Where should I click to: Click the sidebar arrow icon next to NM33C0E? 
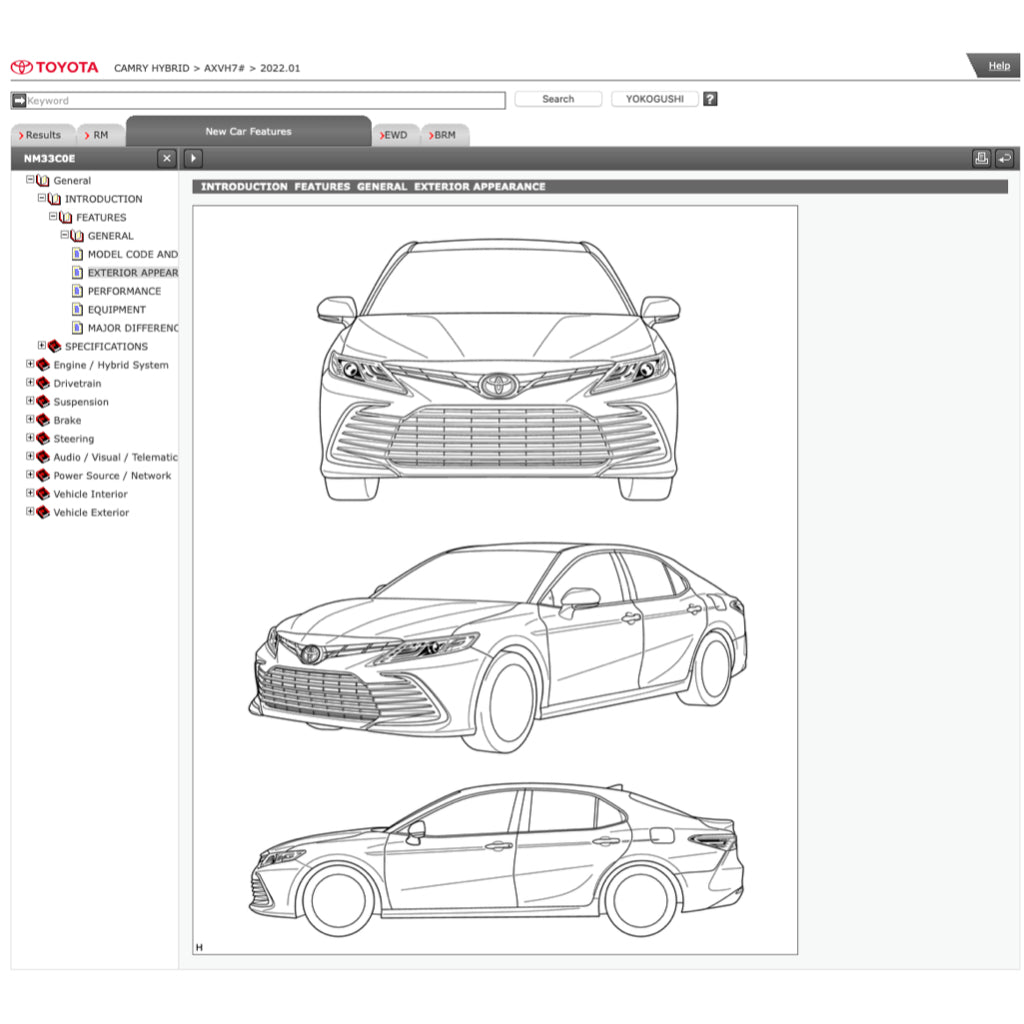(191, 158)
